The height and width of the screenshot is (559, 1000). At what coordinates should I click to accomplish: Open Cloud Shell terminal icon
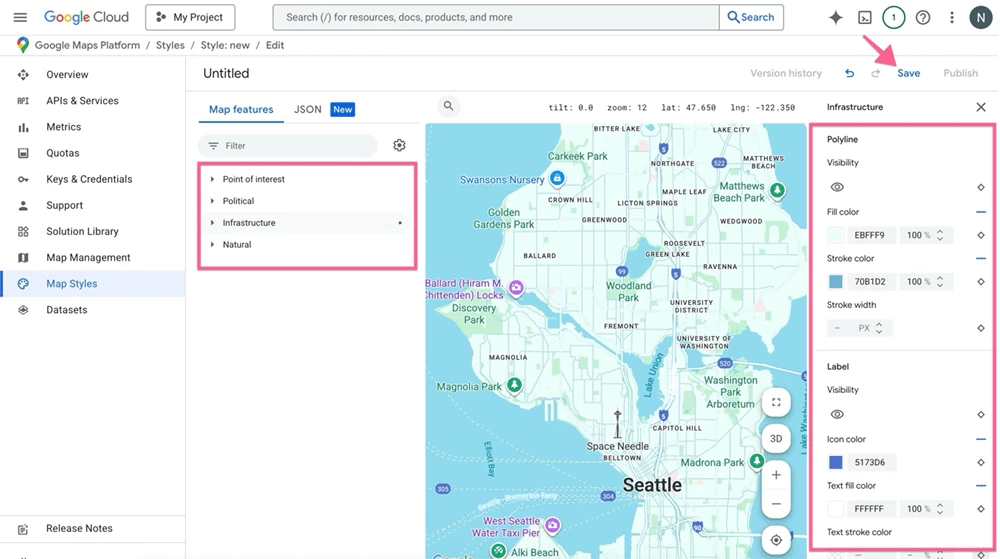[865, 17]
